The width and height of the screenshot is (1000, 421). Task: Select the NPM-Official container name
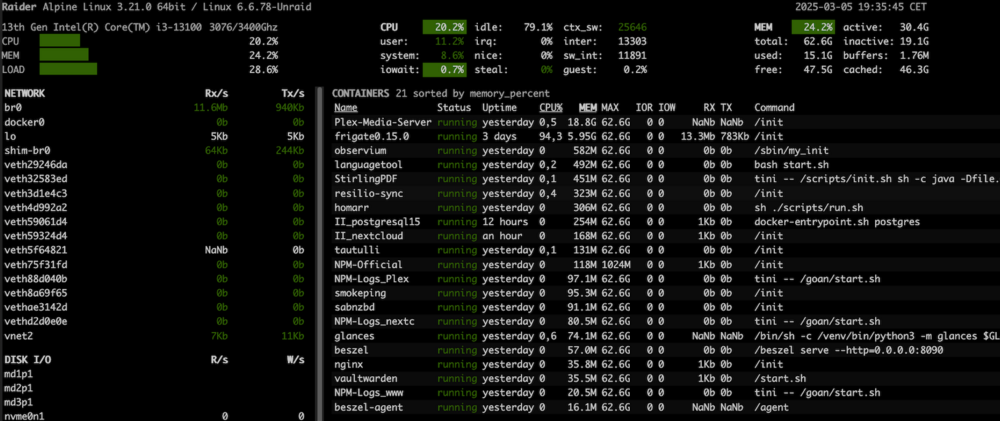(x=369, y=264)
